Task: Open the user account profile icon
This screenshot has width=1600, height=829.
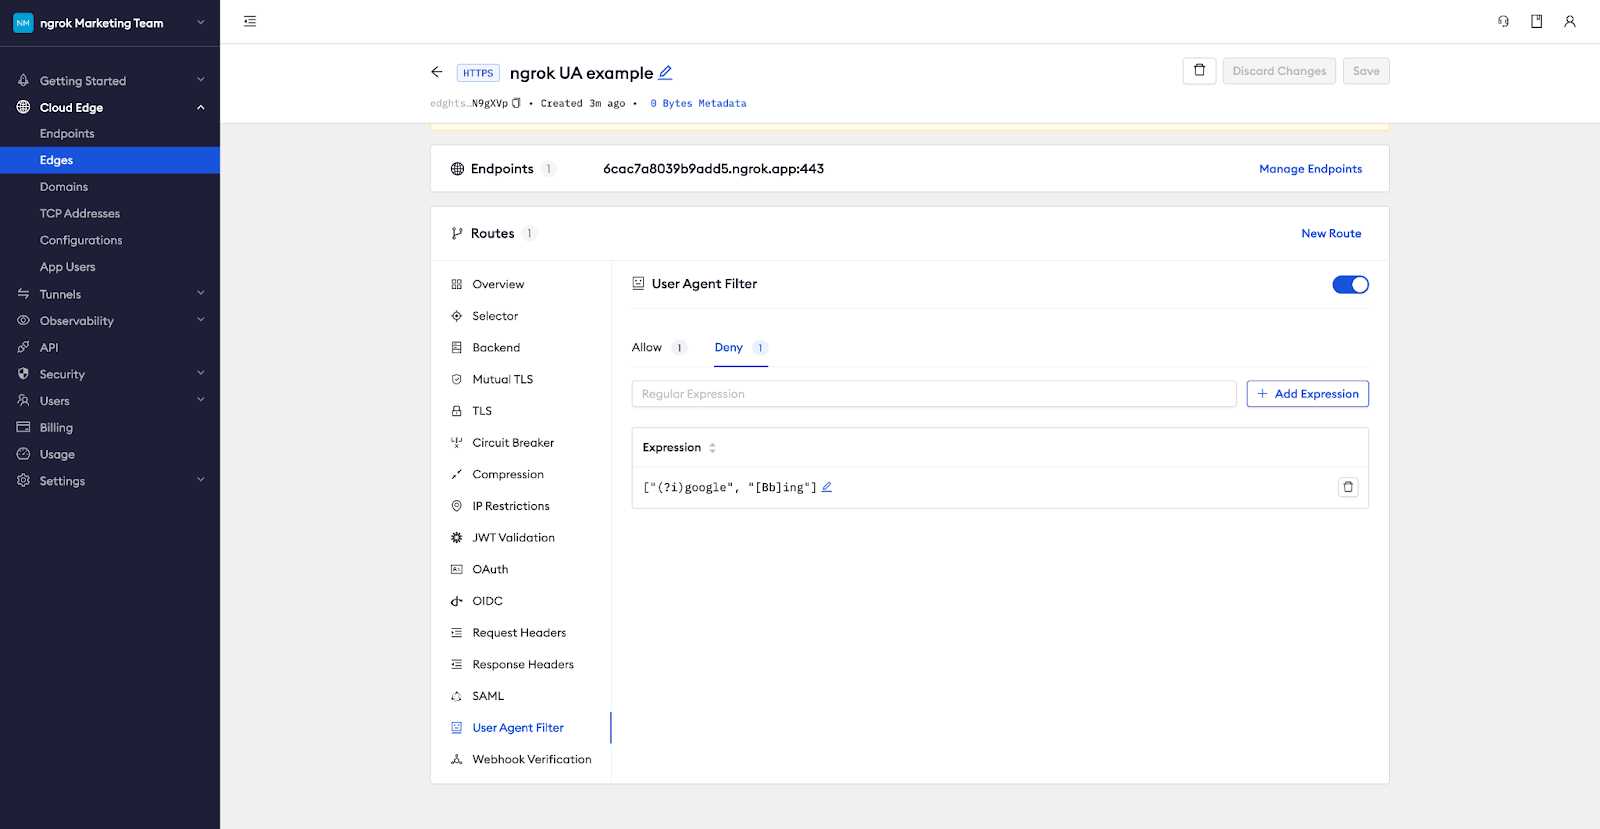Action: point(1570,21)
